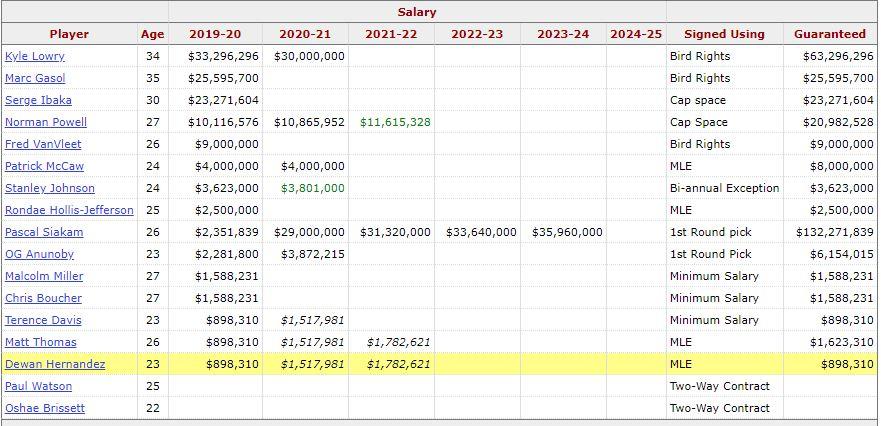881x426 pixels.
Task: Select Kyle Lowry's age 34 cell
Action: (x=153, y=56)
